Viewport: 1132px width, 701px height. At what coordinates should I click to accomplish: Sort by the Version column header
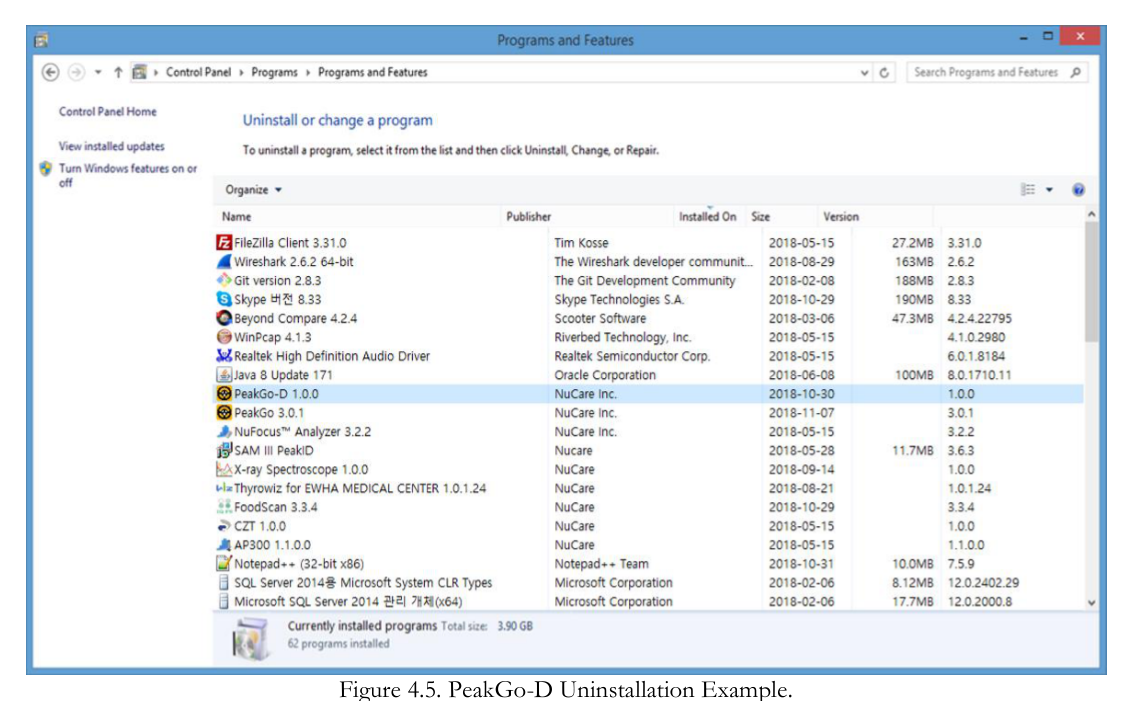(841, 217)
